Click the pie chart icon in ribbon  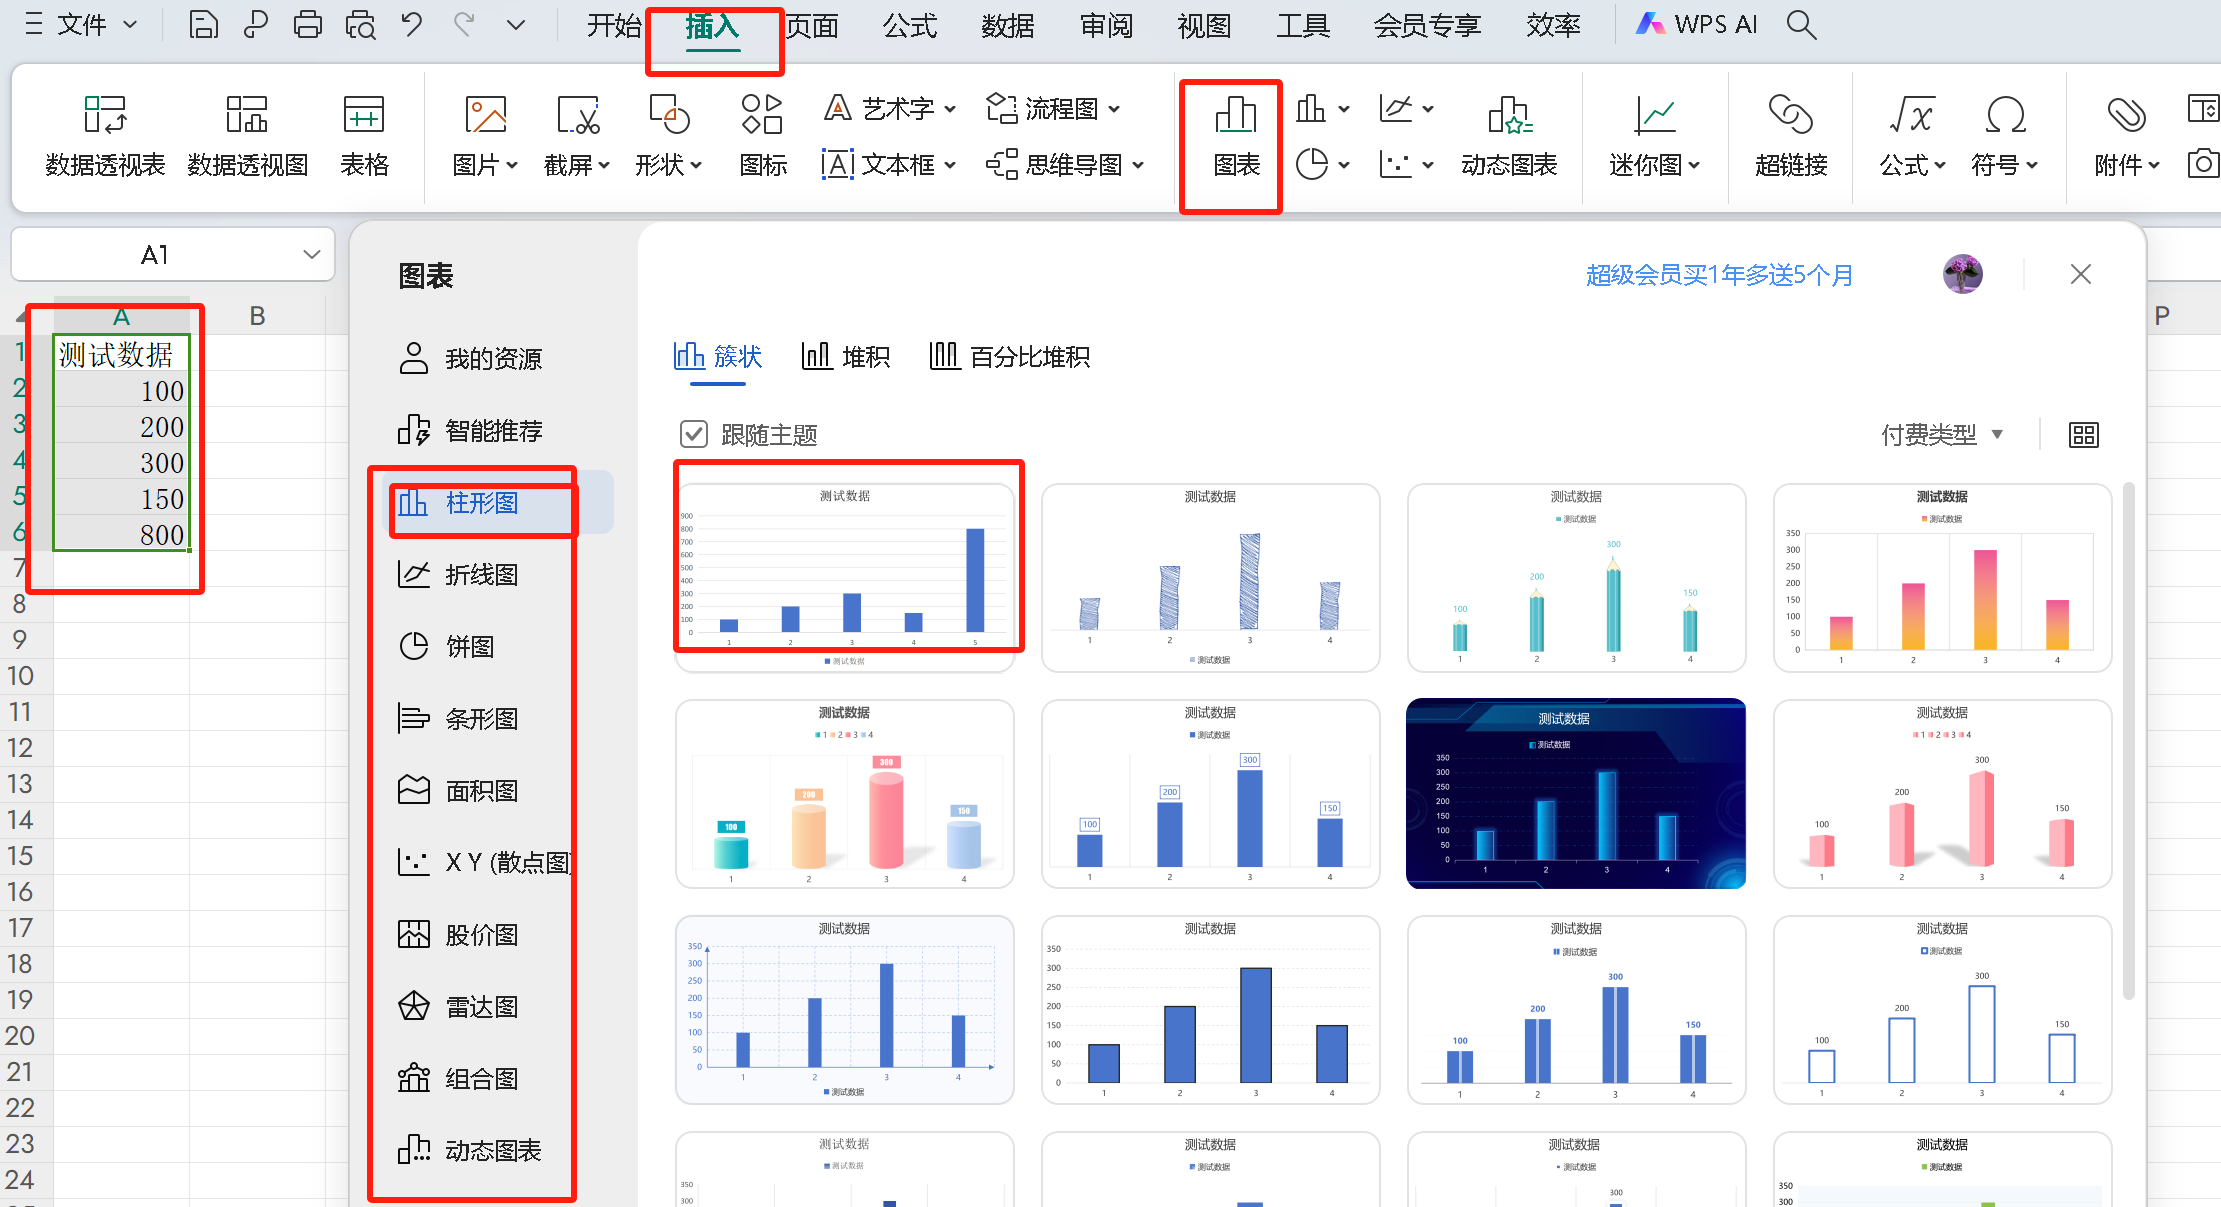1312,164
